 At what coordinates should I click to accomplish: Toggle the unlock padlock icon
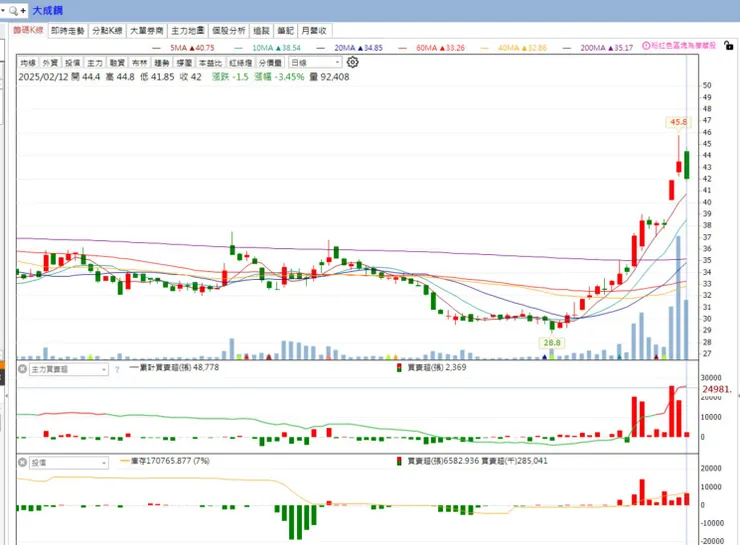pos(729,46)
